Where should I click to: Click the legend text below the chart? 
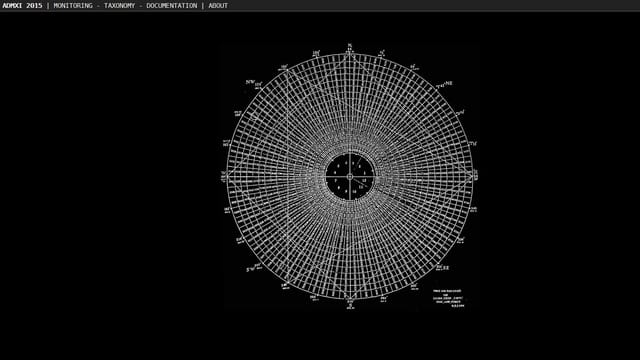pos(449,298)
